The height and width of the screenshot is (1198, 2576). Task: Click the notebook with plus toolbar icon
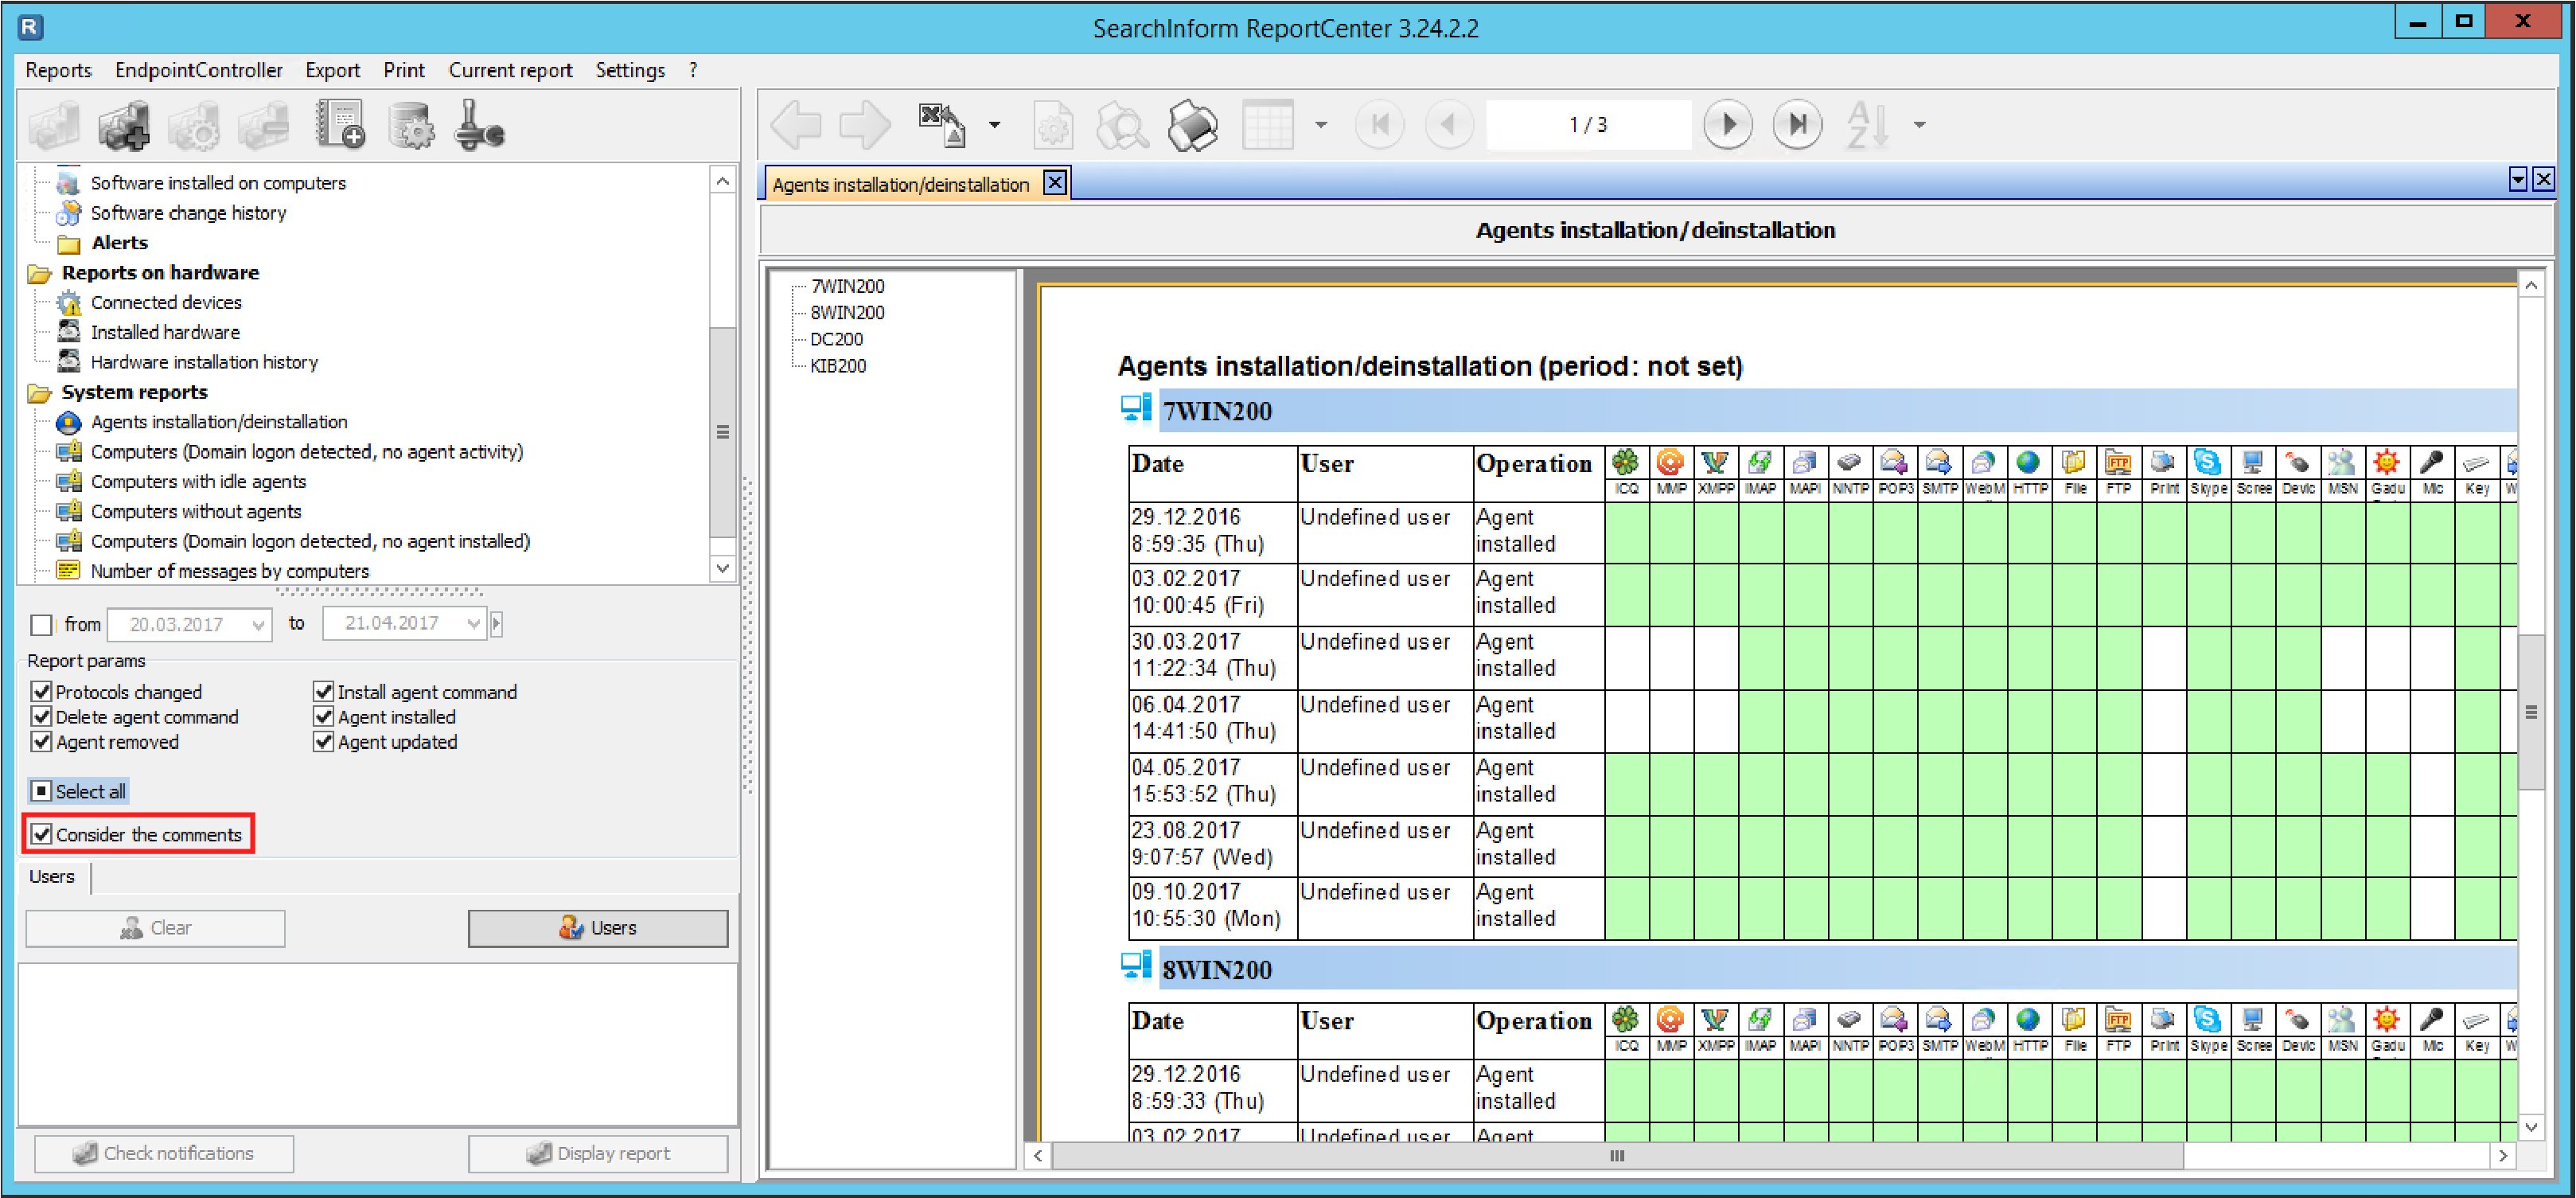click(340, 126)
